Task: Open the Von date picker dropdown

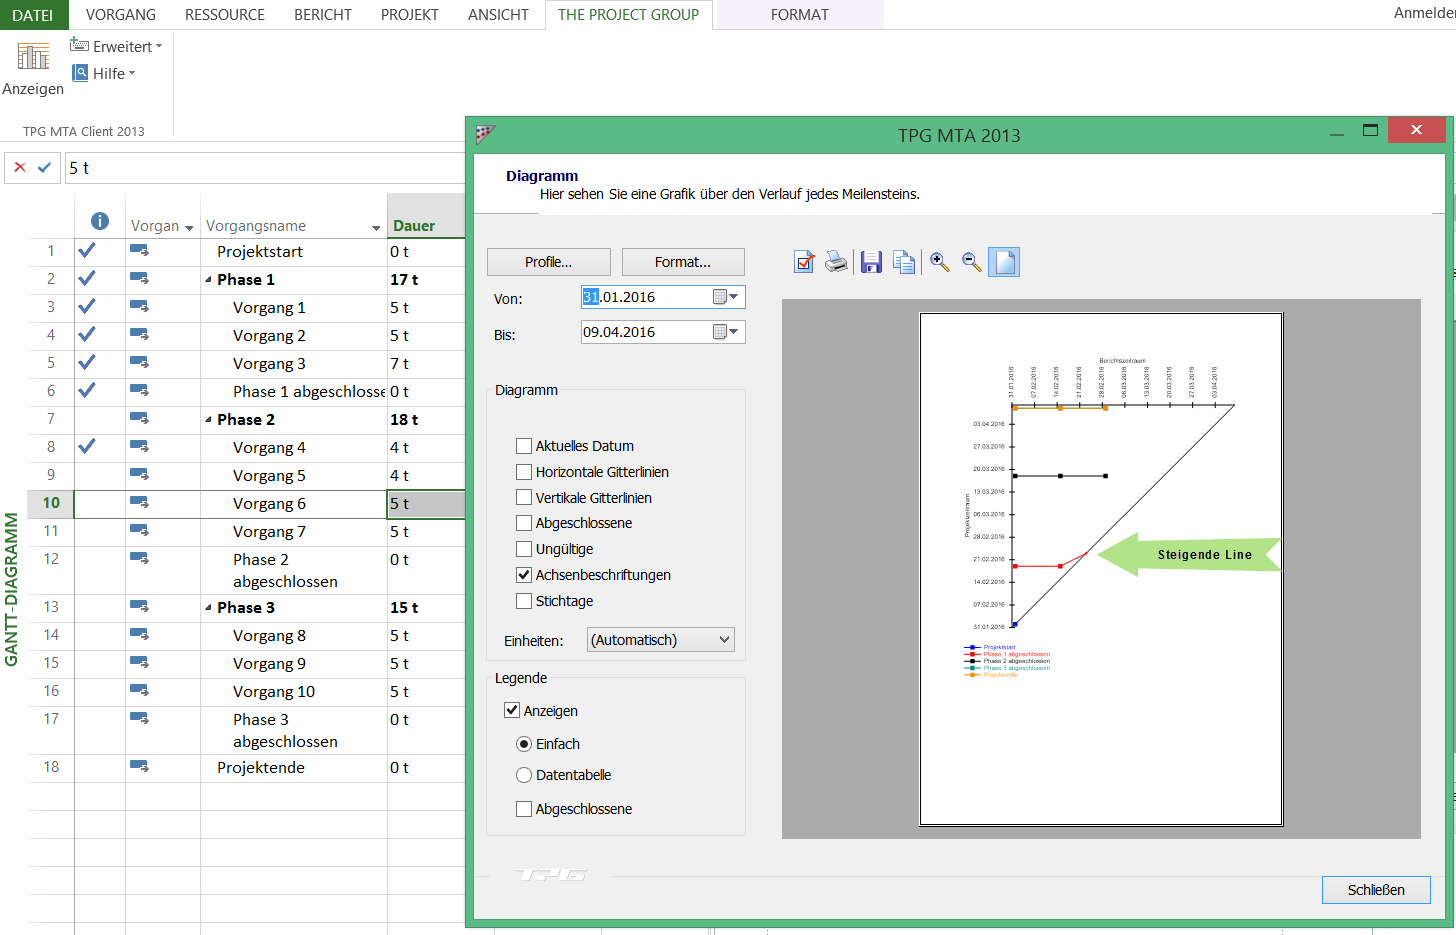Action: pos(734,297)
